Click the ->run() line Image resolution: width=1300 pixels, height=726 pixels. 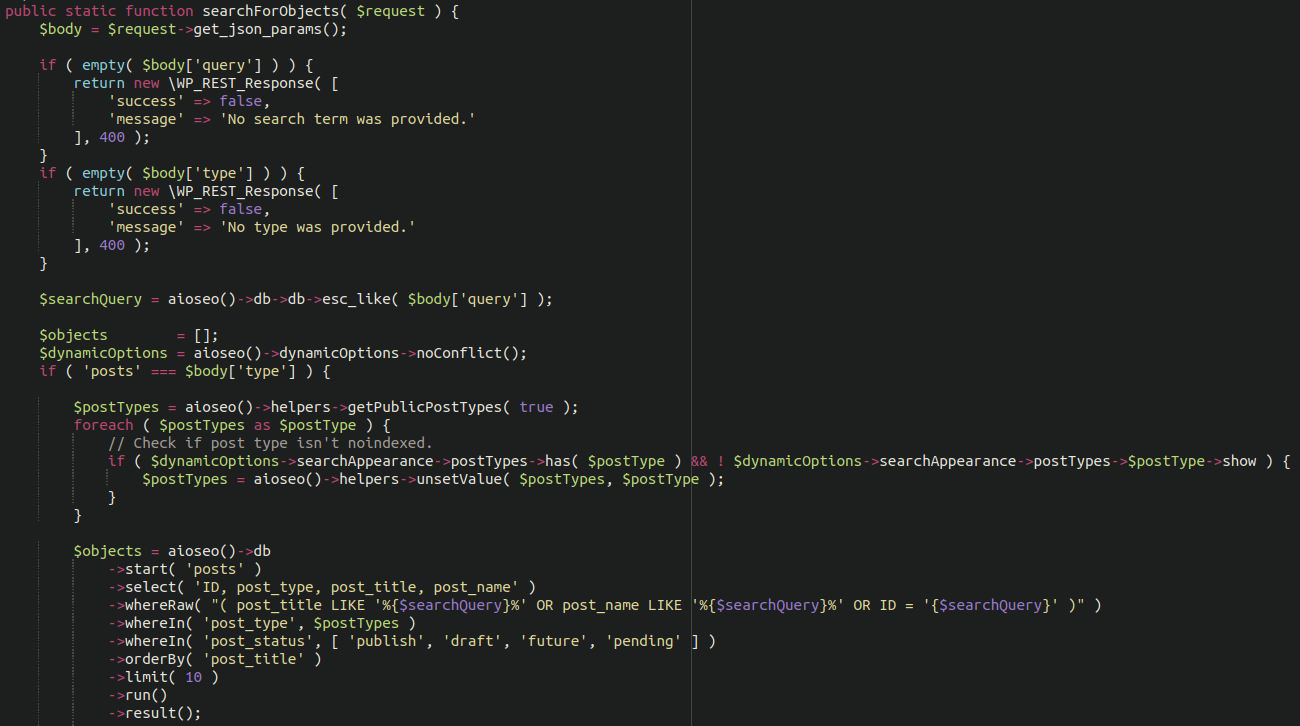pyautogui.click(x=138, y=695)
